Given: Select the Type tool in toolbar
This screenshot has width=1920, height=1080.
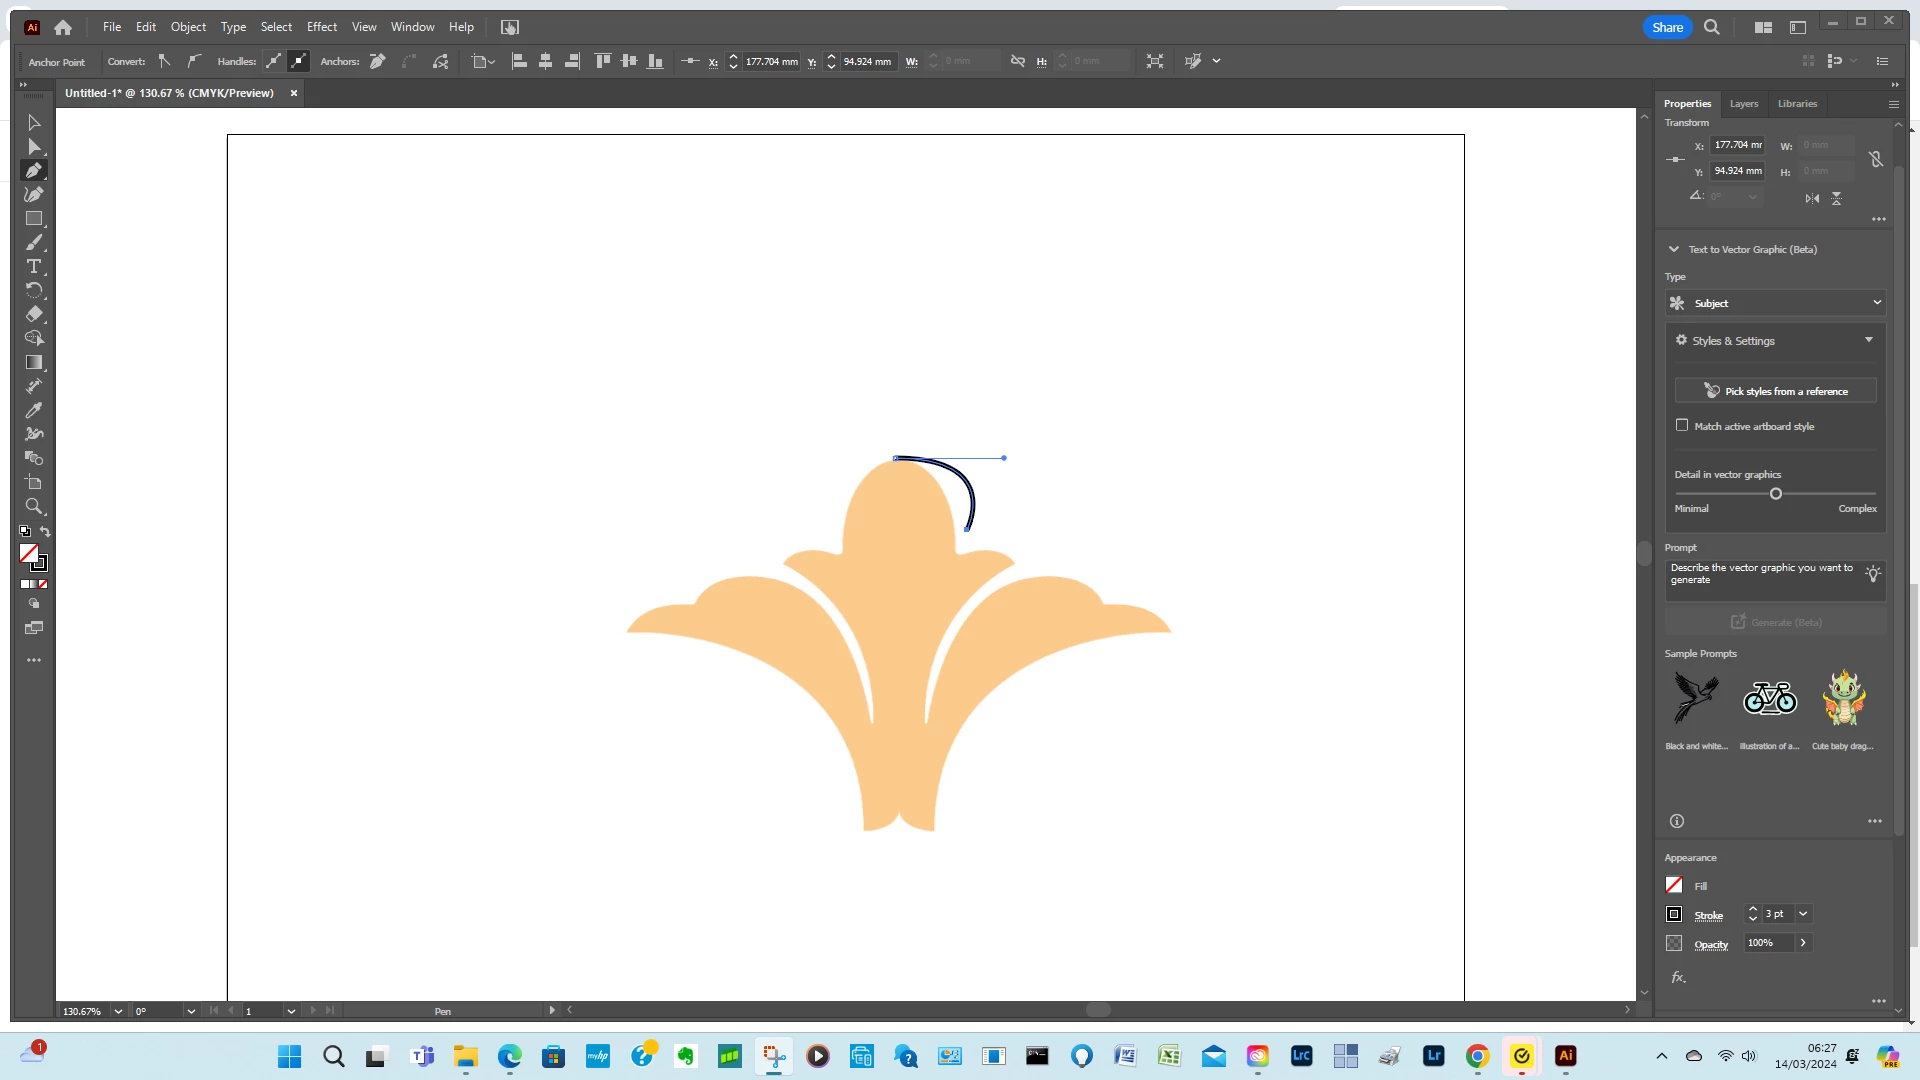Looking at the screenshot, I should (x=34, y=266).
